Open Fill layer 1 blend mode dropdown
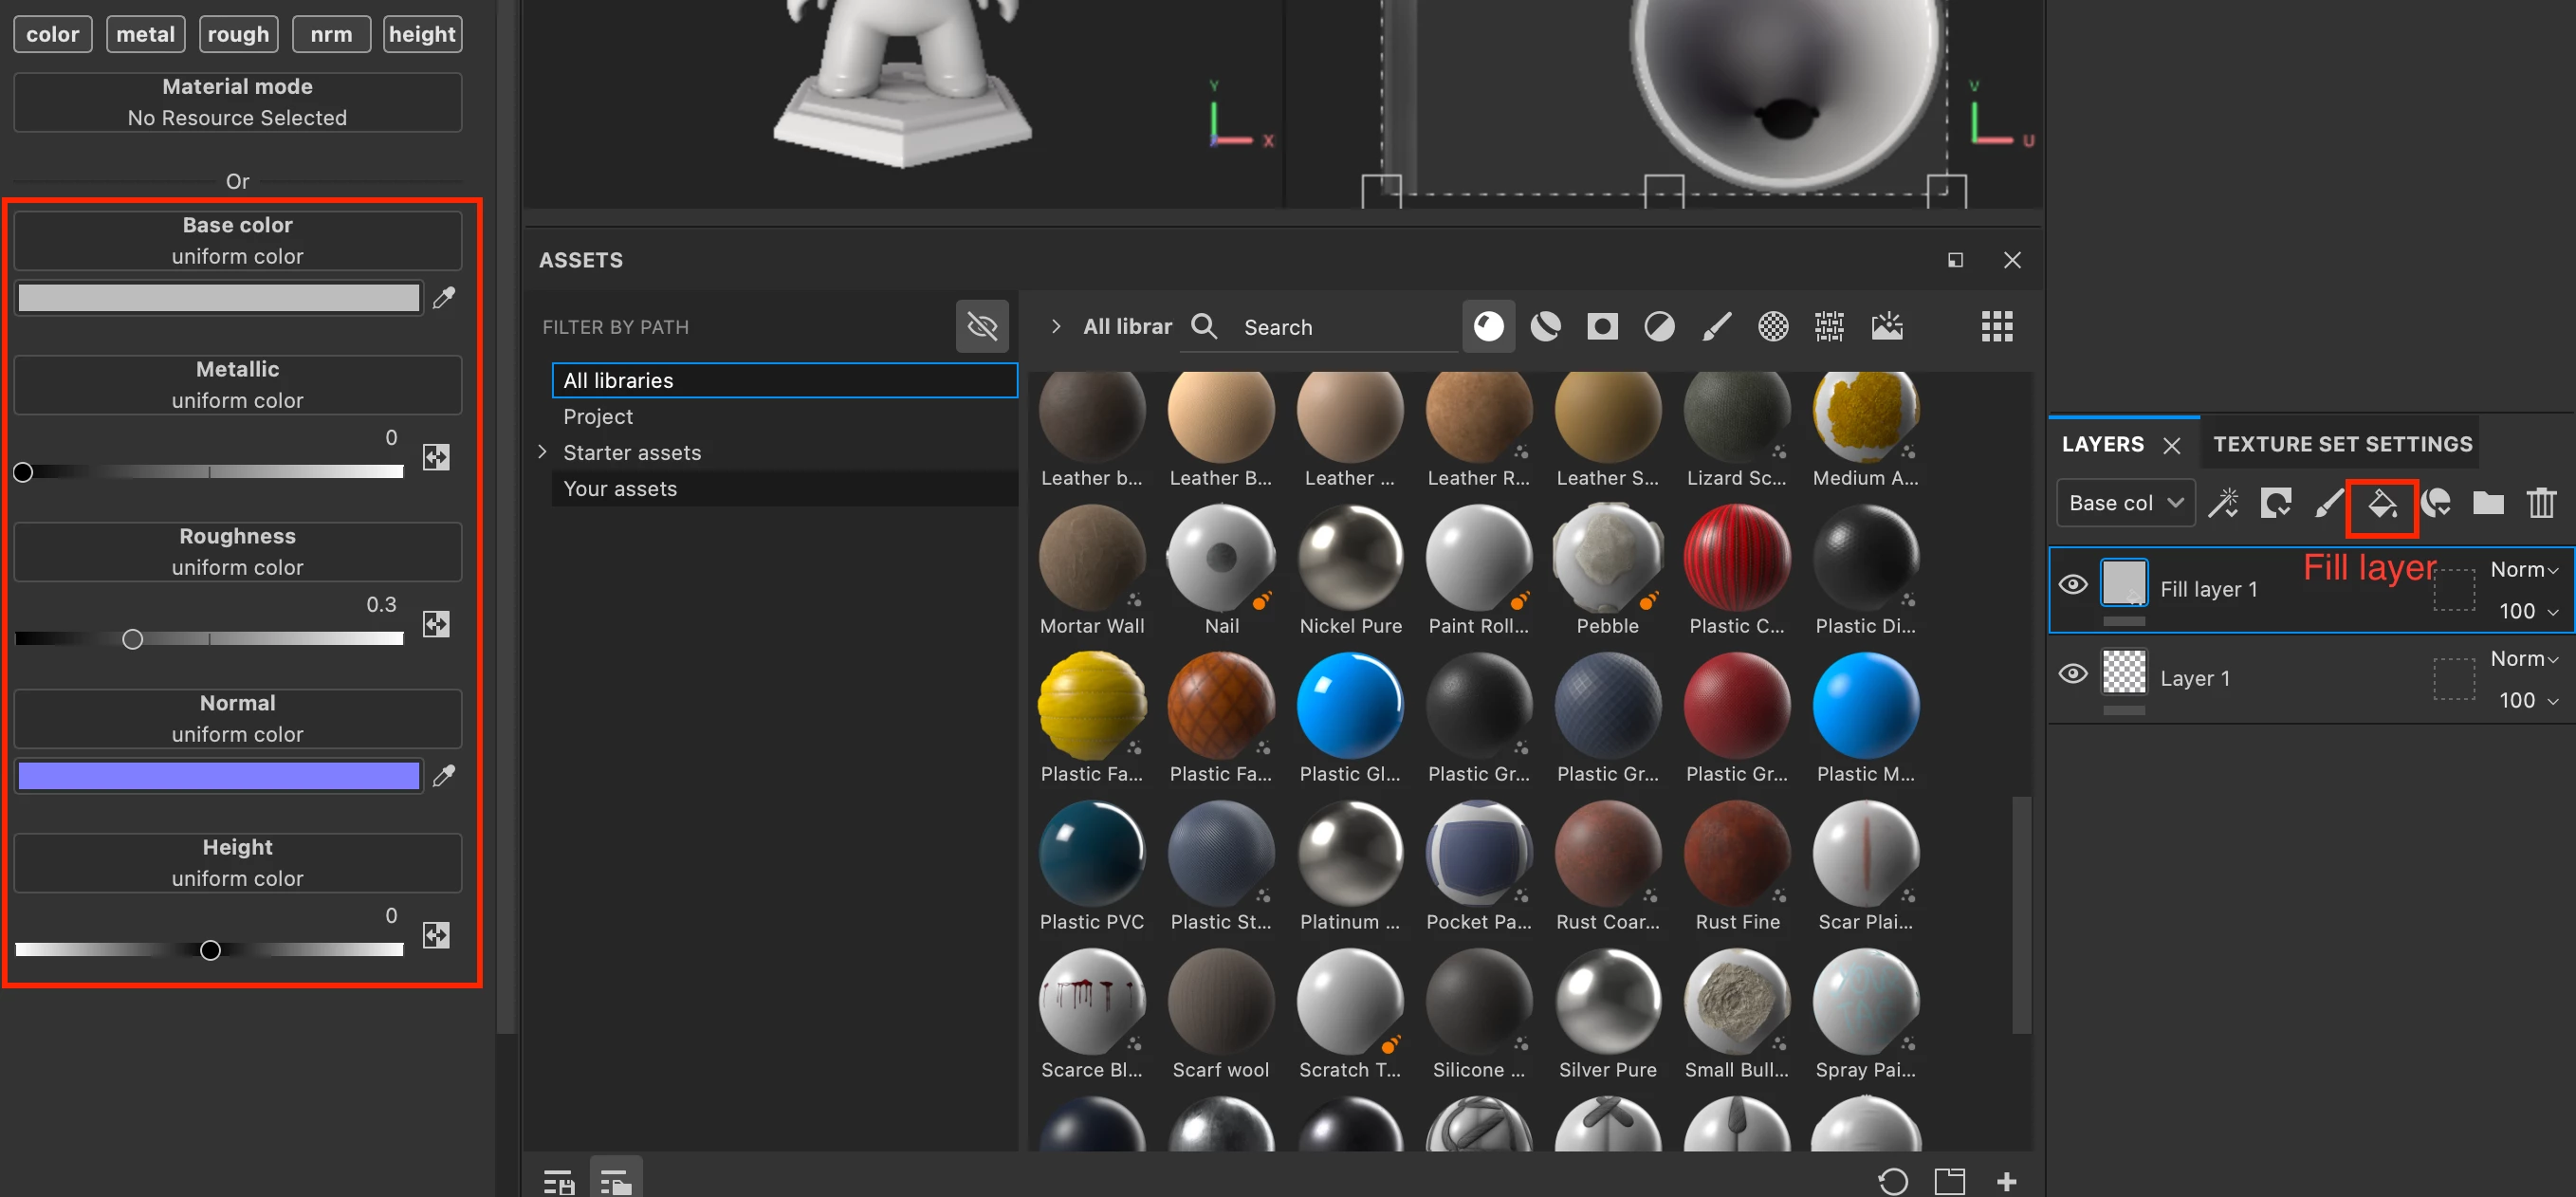Screen dimensions: 2576x1197 tap(2524, 570)
